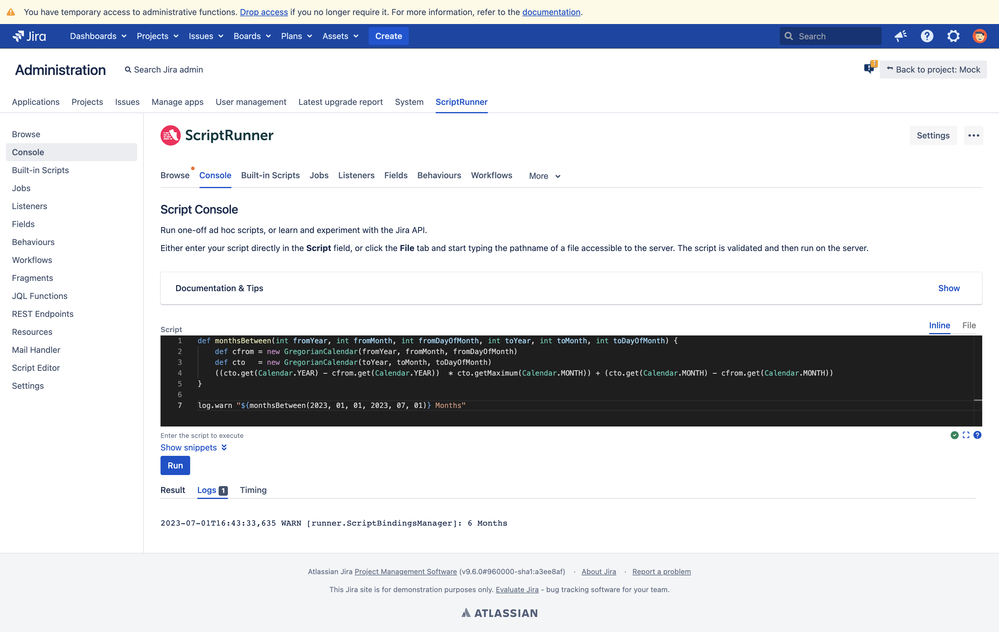The width and height of the screenshot is (999, 632).
Task: Expand the Boards dropdown menu
Action: pyautogui.click(x=252, y=36)
